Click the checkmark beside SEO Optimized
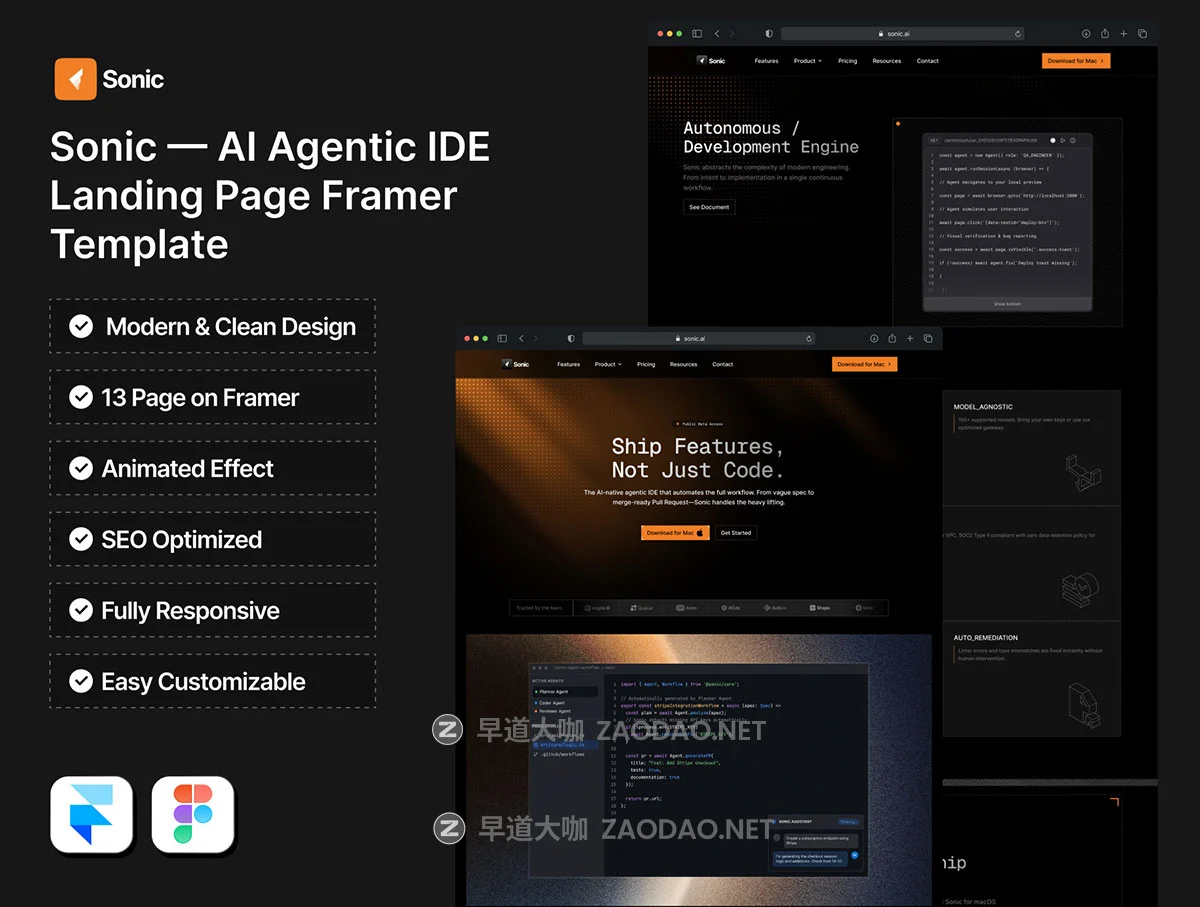This screenshot has width=1200, height=907. tap(81, 540)
